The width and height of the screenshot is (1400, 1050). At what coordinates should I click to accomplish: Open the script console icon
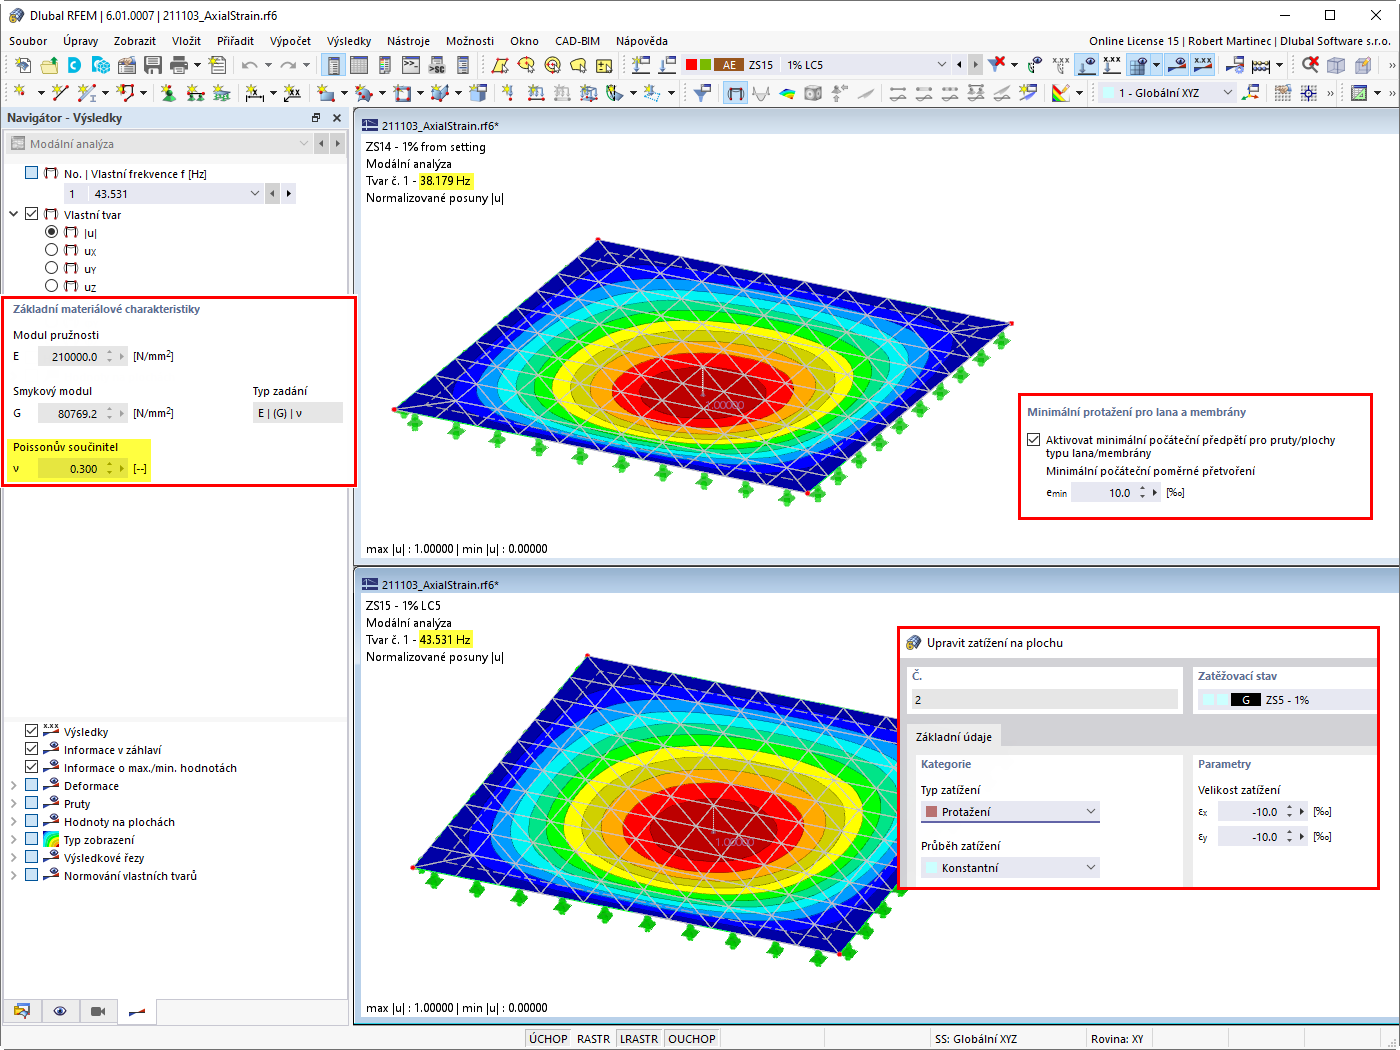click(411, 65)
